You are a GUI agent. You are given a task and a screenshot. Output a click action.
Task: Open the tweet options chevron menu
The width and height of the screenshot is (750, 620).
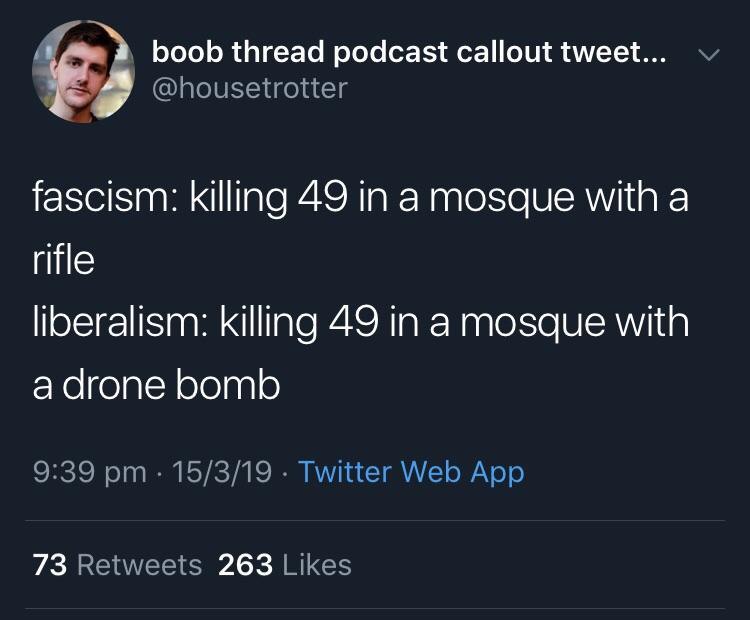click(707, 55)
